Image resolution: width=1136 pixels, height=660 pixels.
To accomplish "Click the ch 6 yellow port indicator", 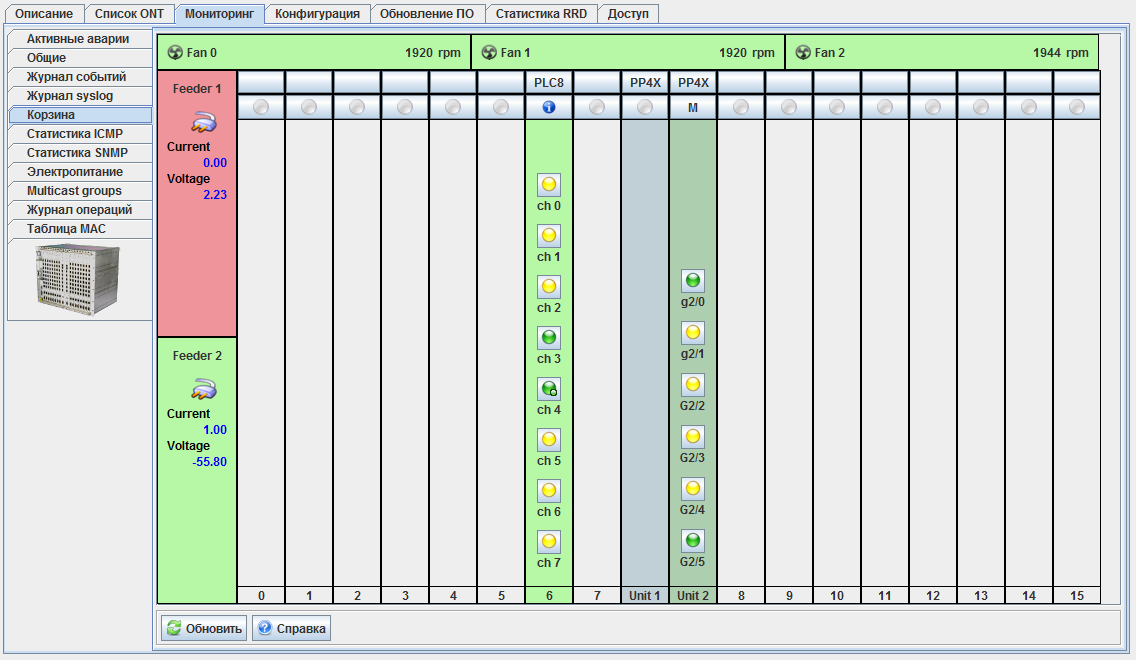I will pos(548,490).
